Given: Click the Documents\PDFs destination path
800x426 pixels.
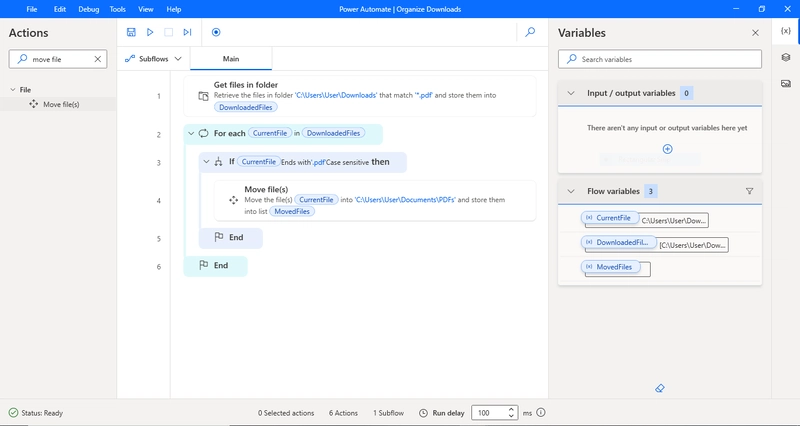Looking at the screenshot, I should click(x=405, y=200).
